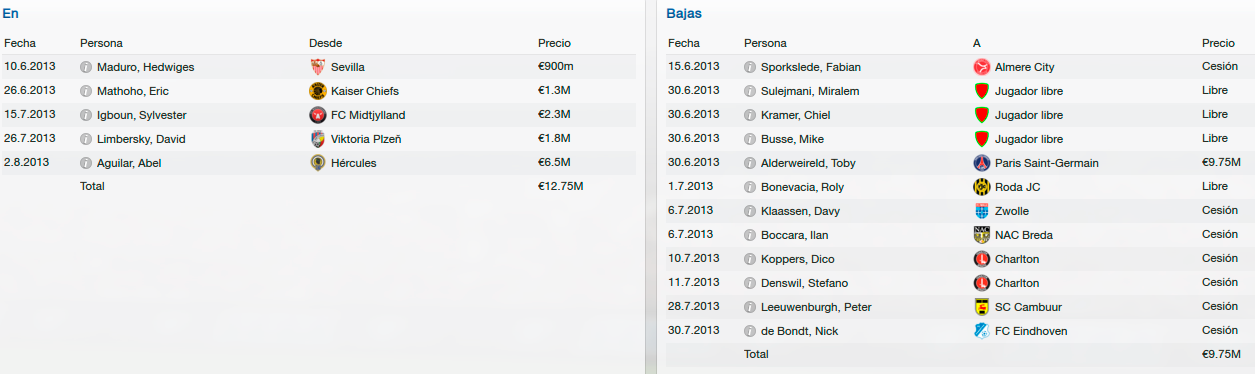Select the Kaiser Chiefs club badge

coord(318,91)
